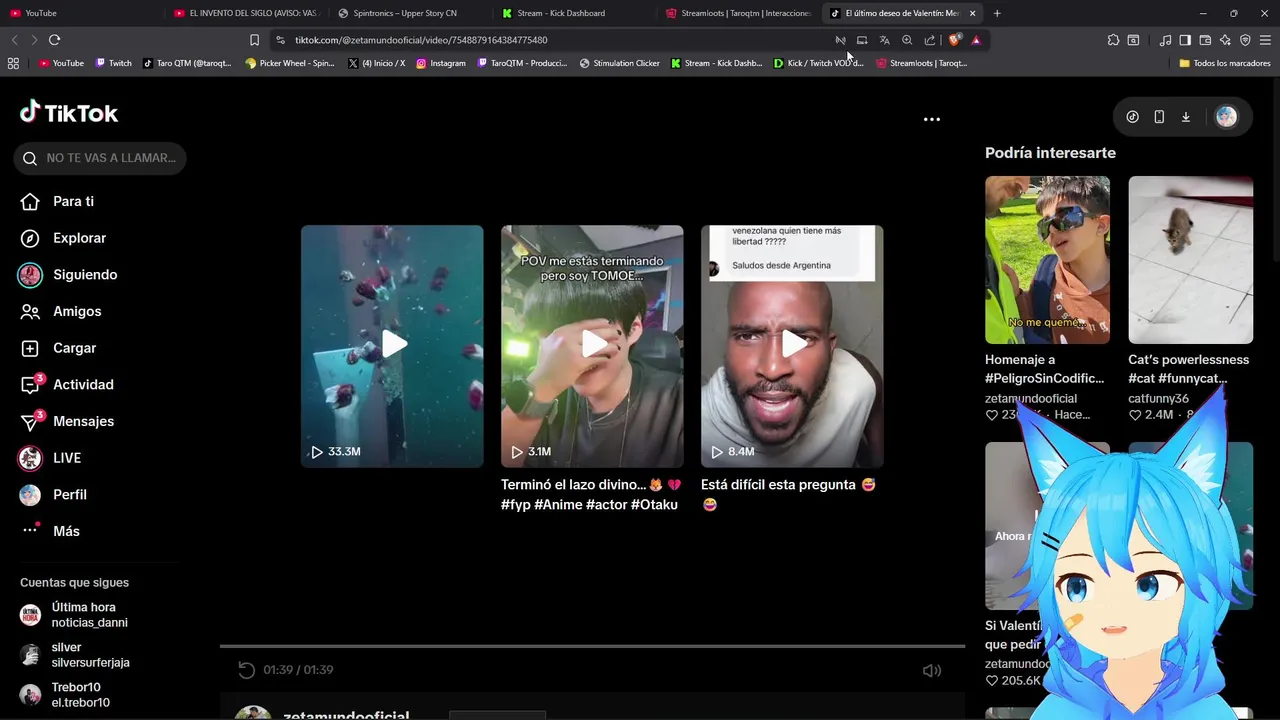The image size is (1280, 720).
Task: Click the zoom magnifier icon in address bar
Action: pos(907,40)
